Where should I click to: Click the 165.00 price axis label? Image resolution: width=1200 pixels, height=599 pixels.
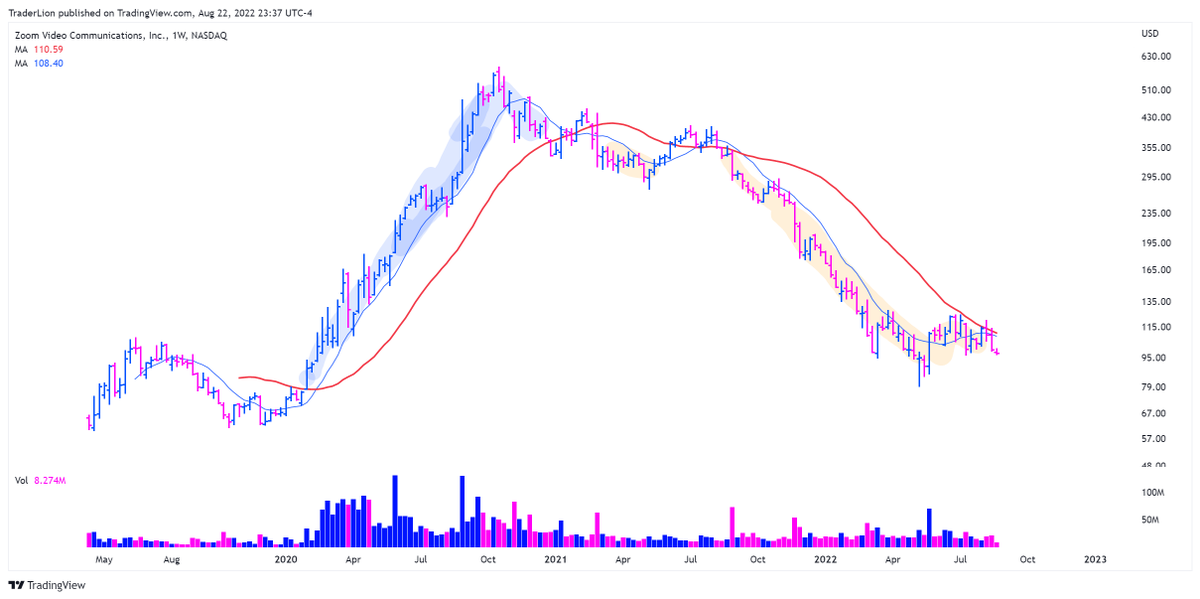coord(1157,270)
